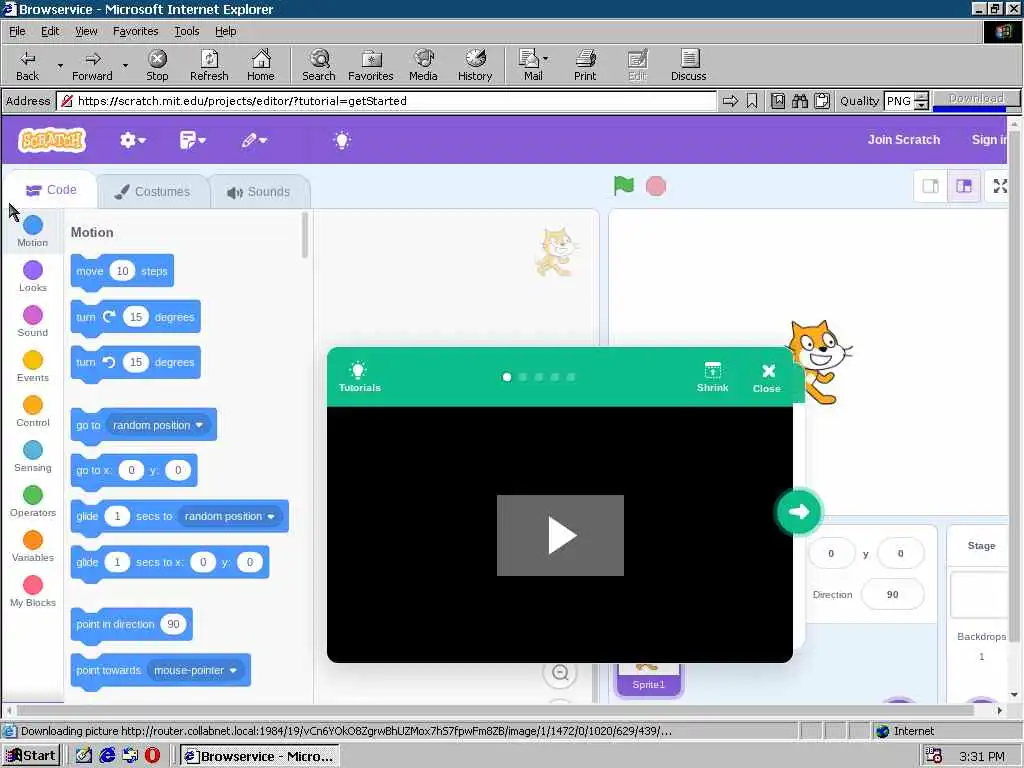
Task: Open browsing History
Action: point(475,65)
